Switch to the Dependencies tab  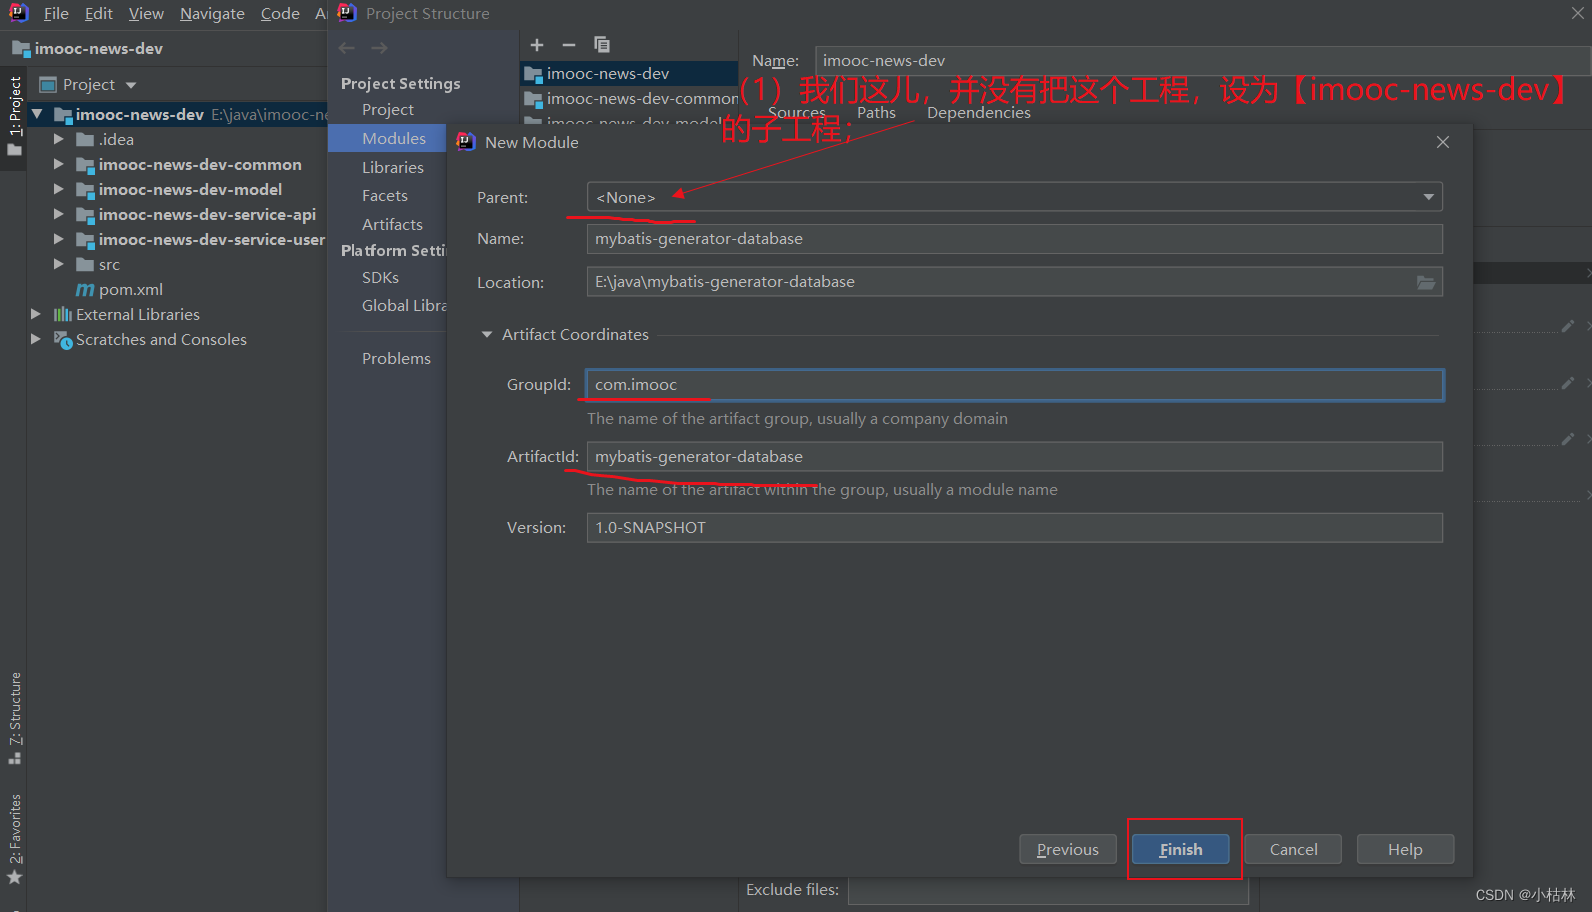pos(978,113)
